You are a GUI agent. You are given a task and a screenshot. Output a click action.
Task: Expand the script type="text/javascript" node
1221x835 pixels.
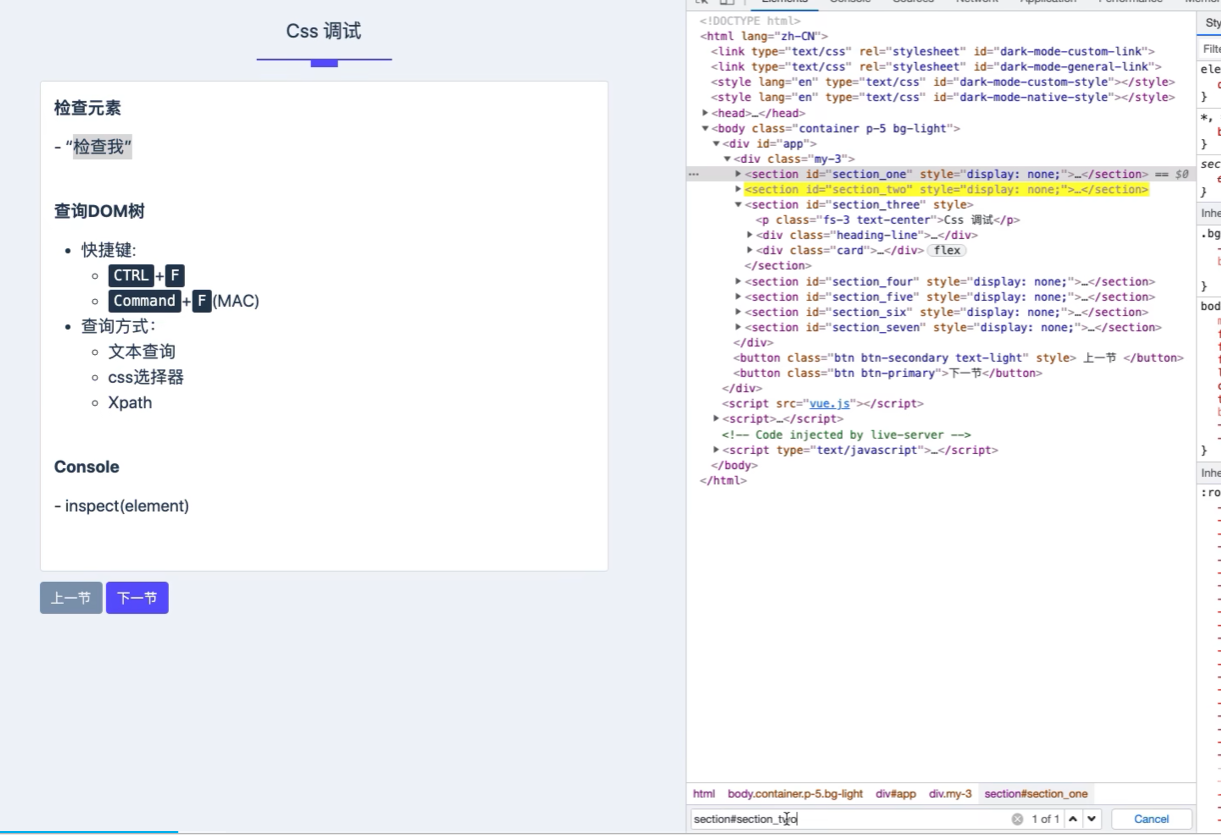coord(716,450)
